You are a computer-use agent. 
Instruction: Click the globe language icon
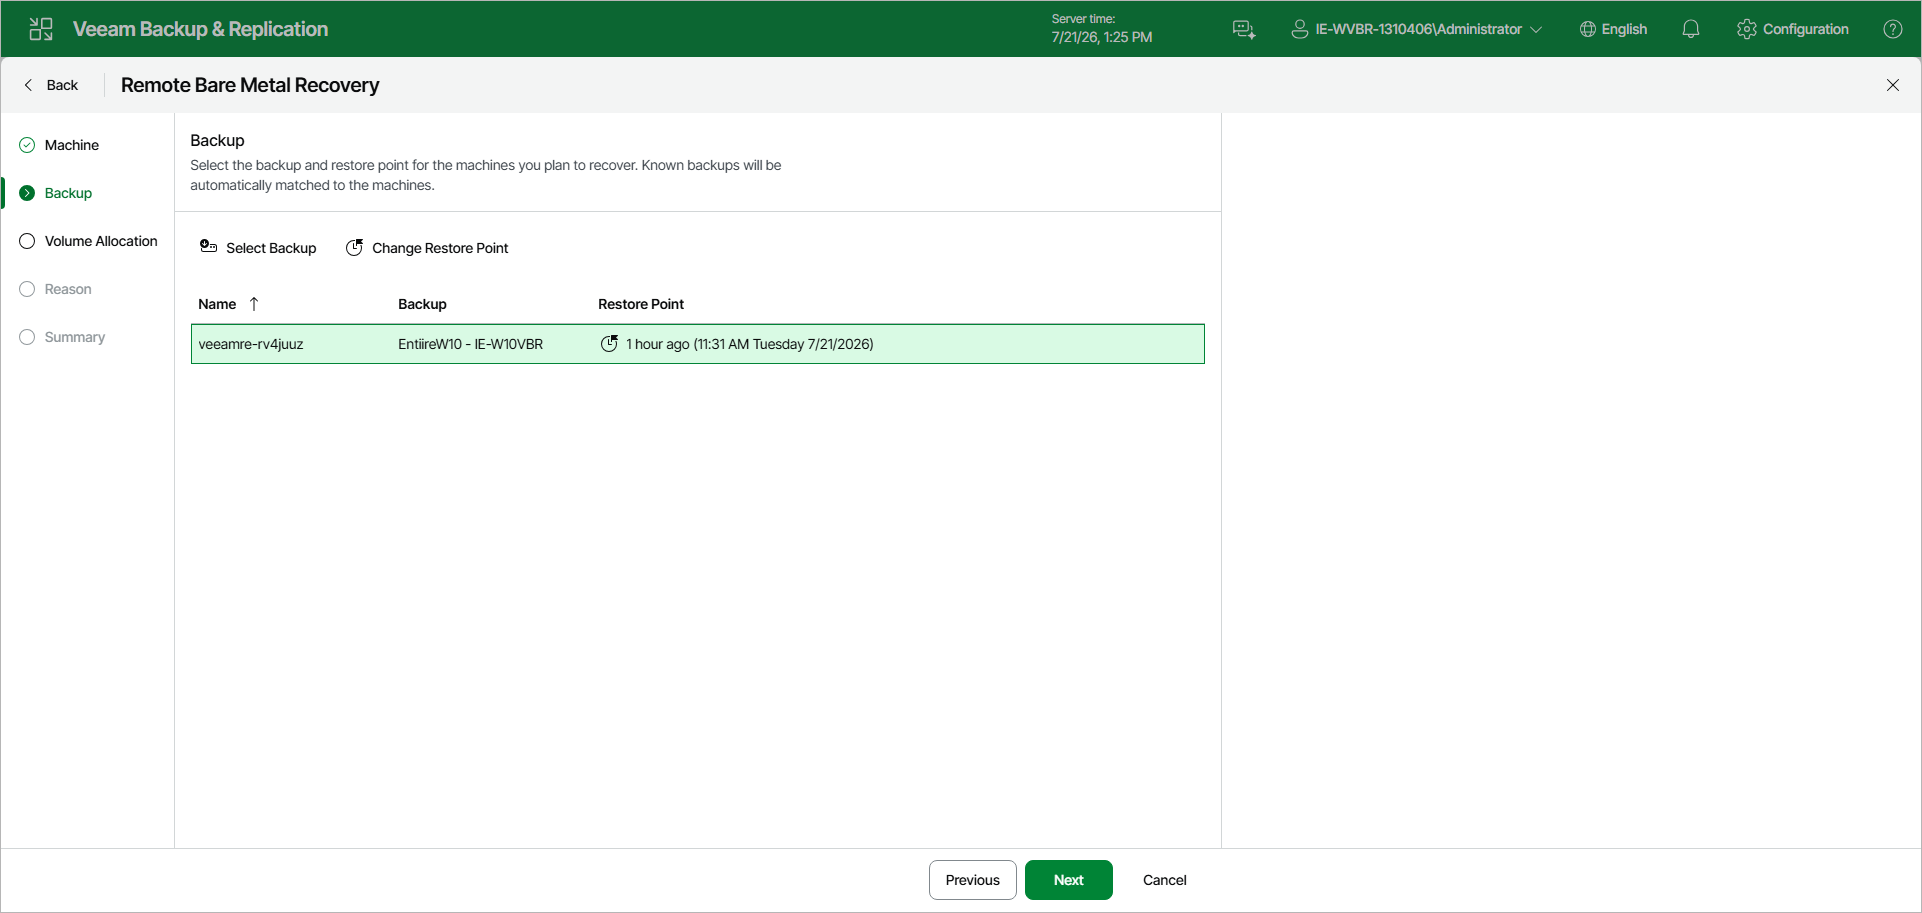pos(1587,29)
